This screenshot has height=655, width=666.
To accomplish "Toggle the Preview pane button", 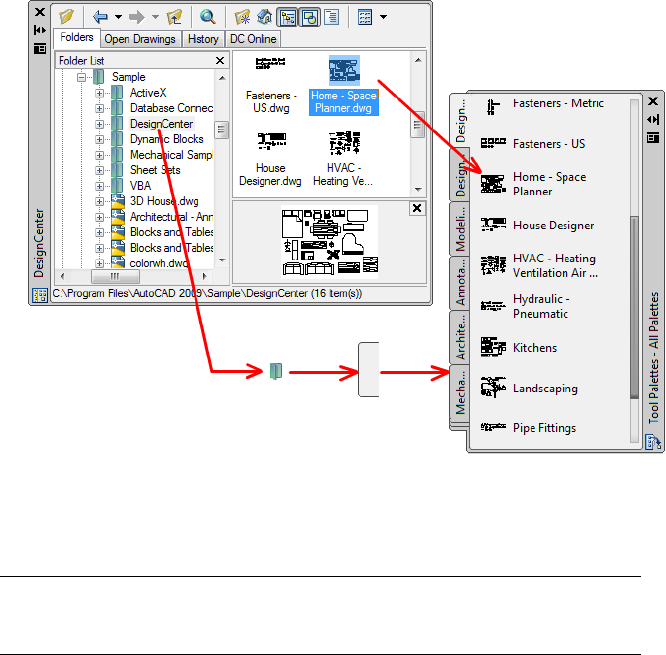I will (310, 17).
